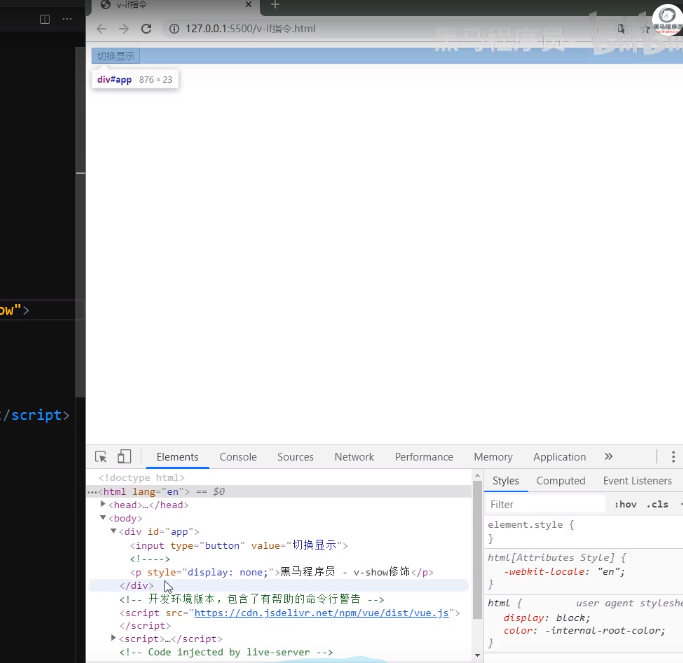This screenshot has width=683, height=663.
Task: Select the p style="display: none;" node
Action: 281,572
